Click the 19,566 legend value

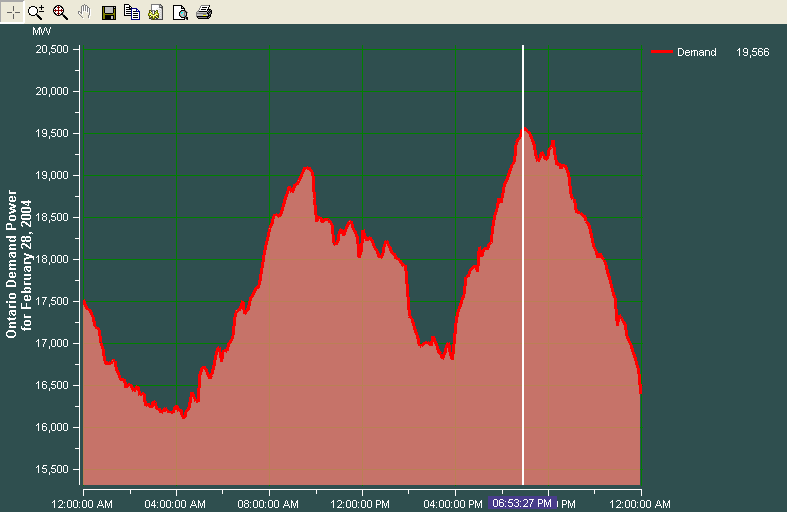(x=751, y=52)
